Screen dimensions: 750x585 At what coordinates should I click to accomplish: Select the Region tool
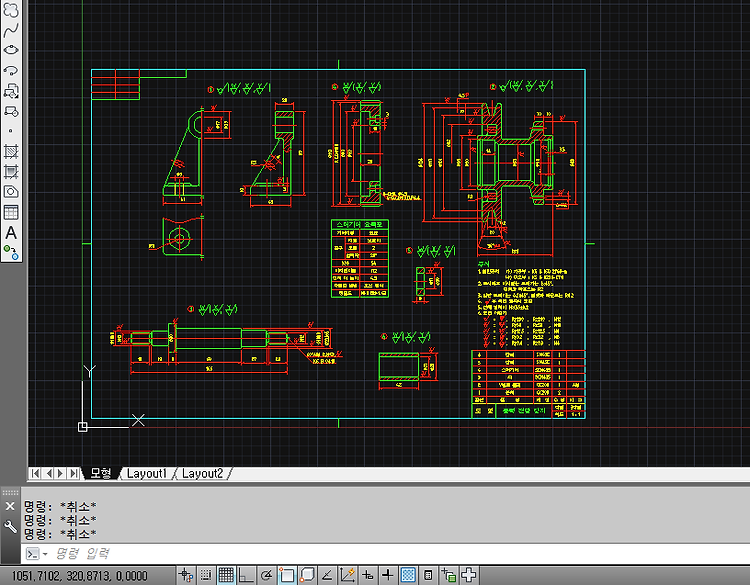coord(11,192)
